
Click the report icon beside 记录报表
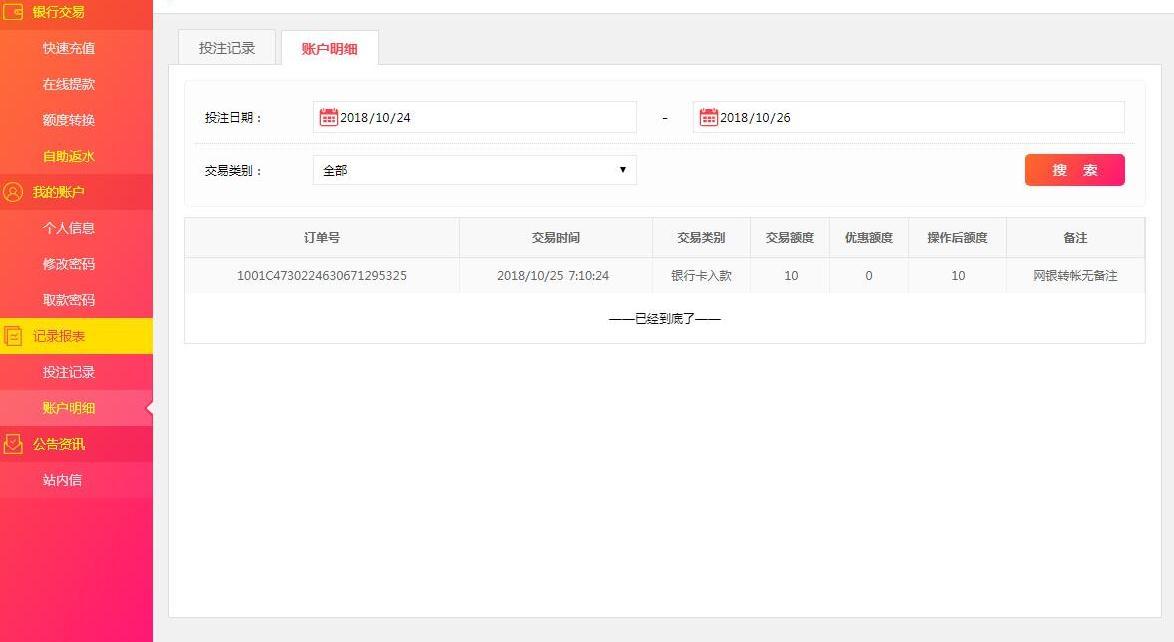(x=13, y=336)
